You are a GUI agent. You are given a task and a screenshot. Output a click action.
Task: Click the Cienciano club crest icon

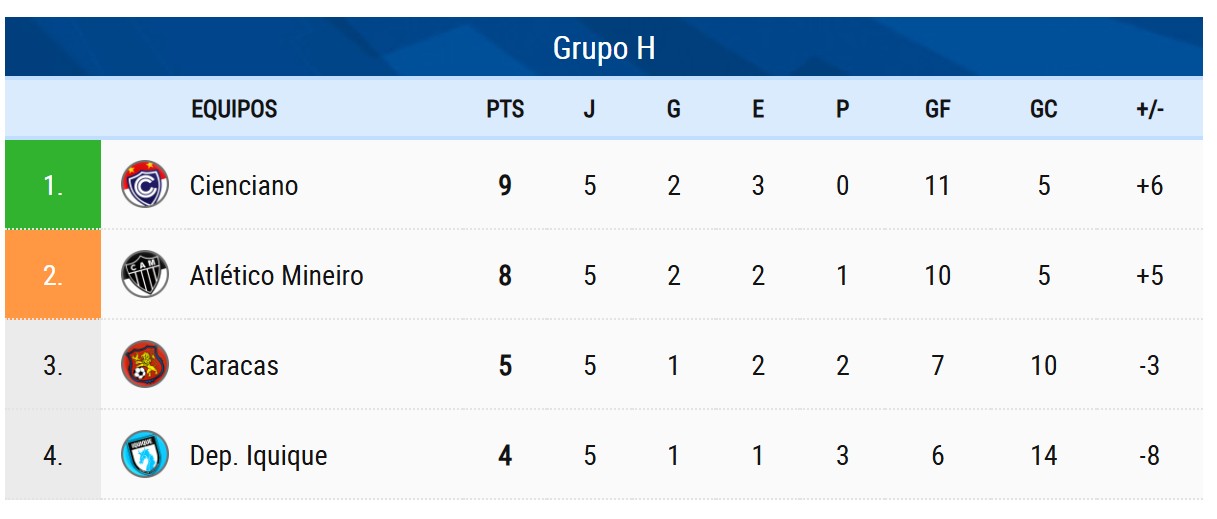pyautogui.click(x=144, y=185)
